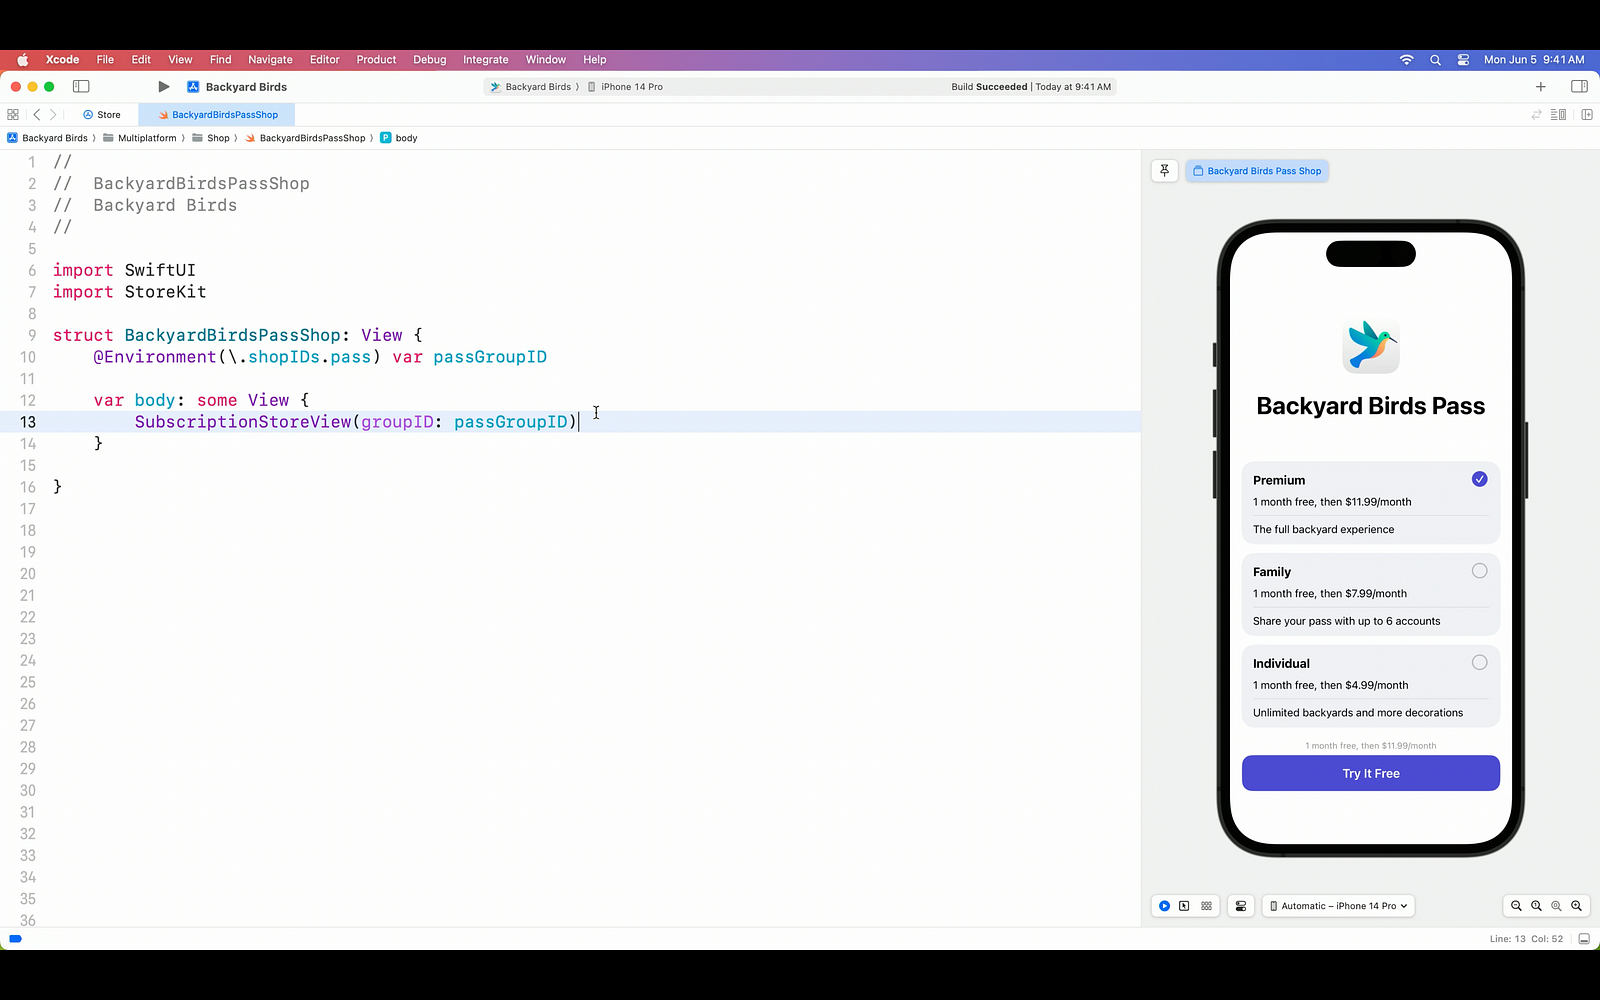Open Backyard Birds project breadcrumb
1600x1000 pixels.
pos(48,138)
